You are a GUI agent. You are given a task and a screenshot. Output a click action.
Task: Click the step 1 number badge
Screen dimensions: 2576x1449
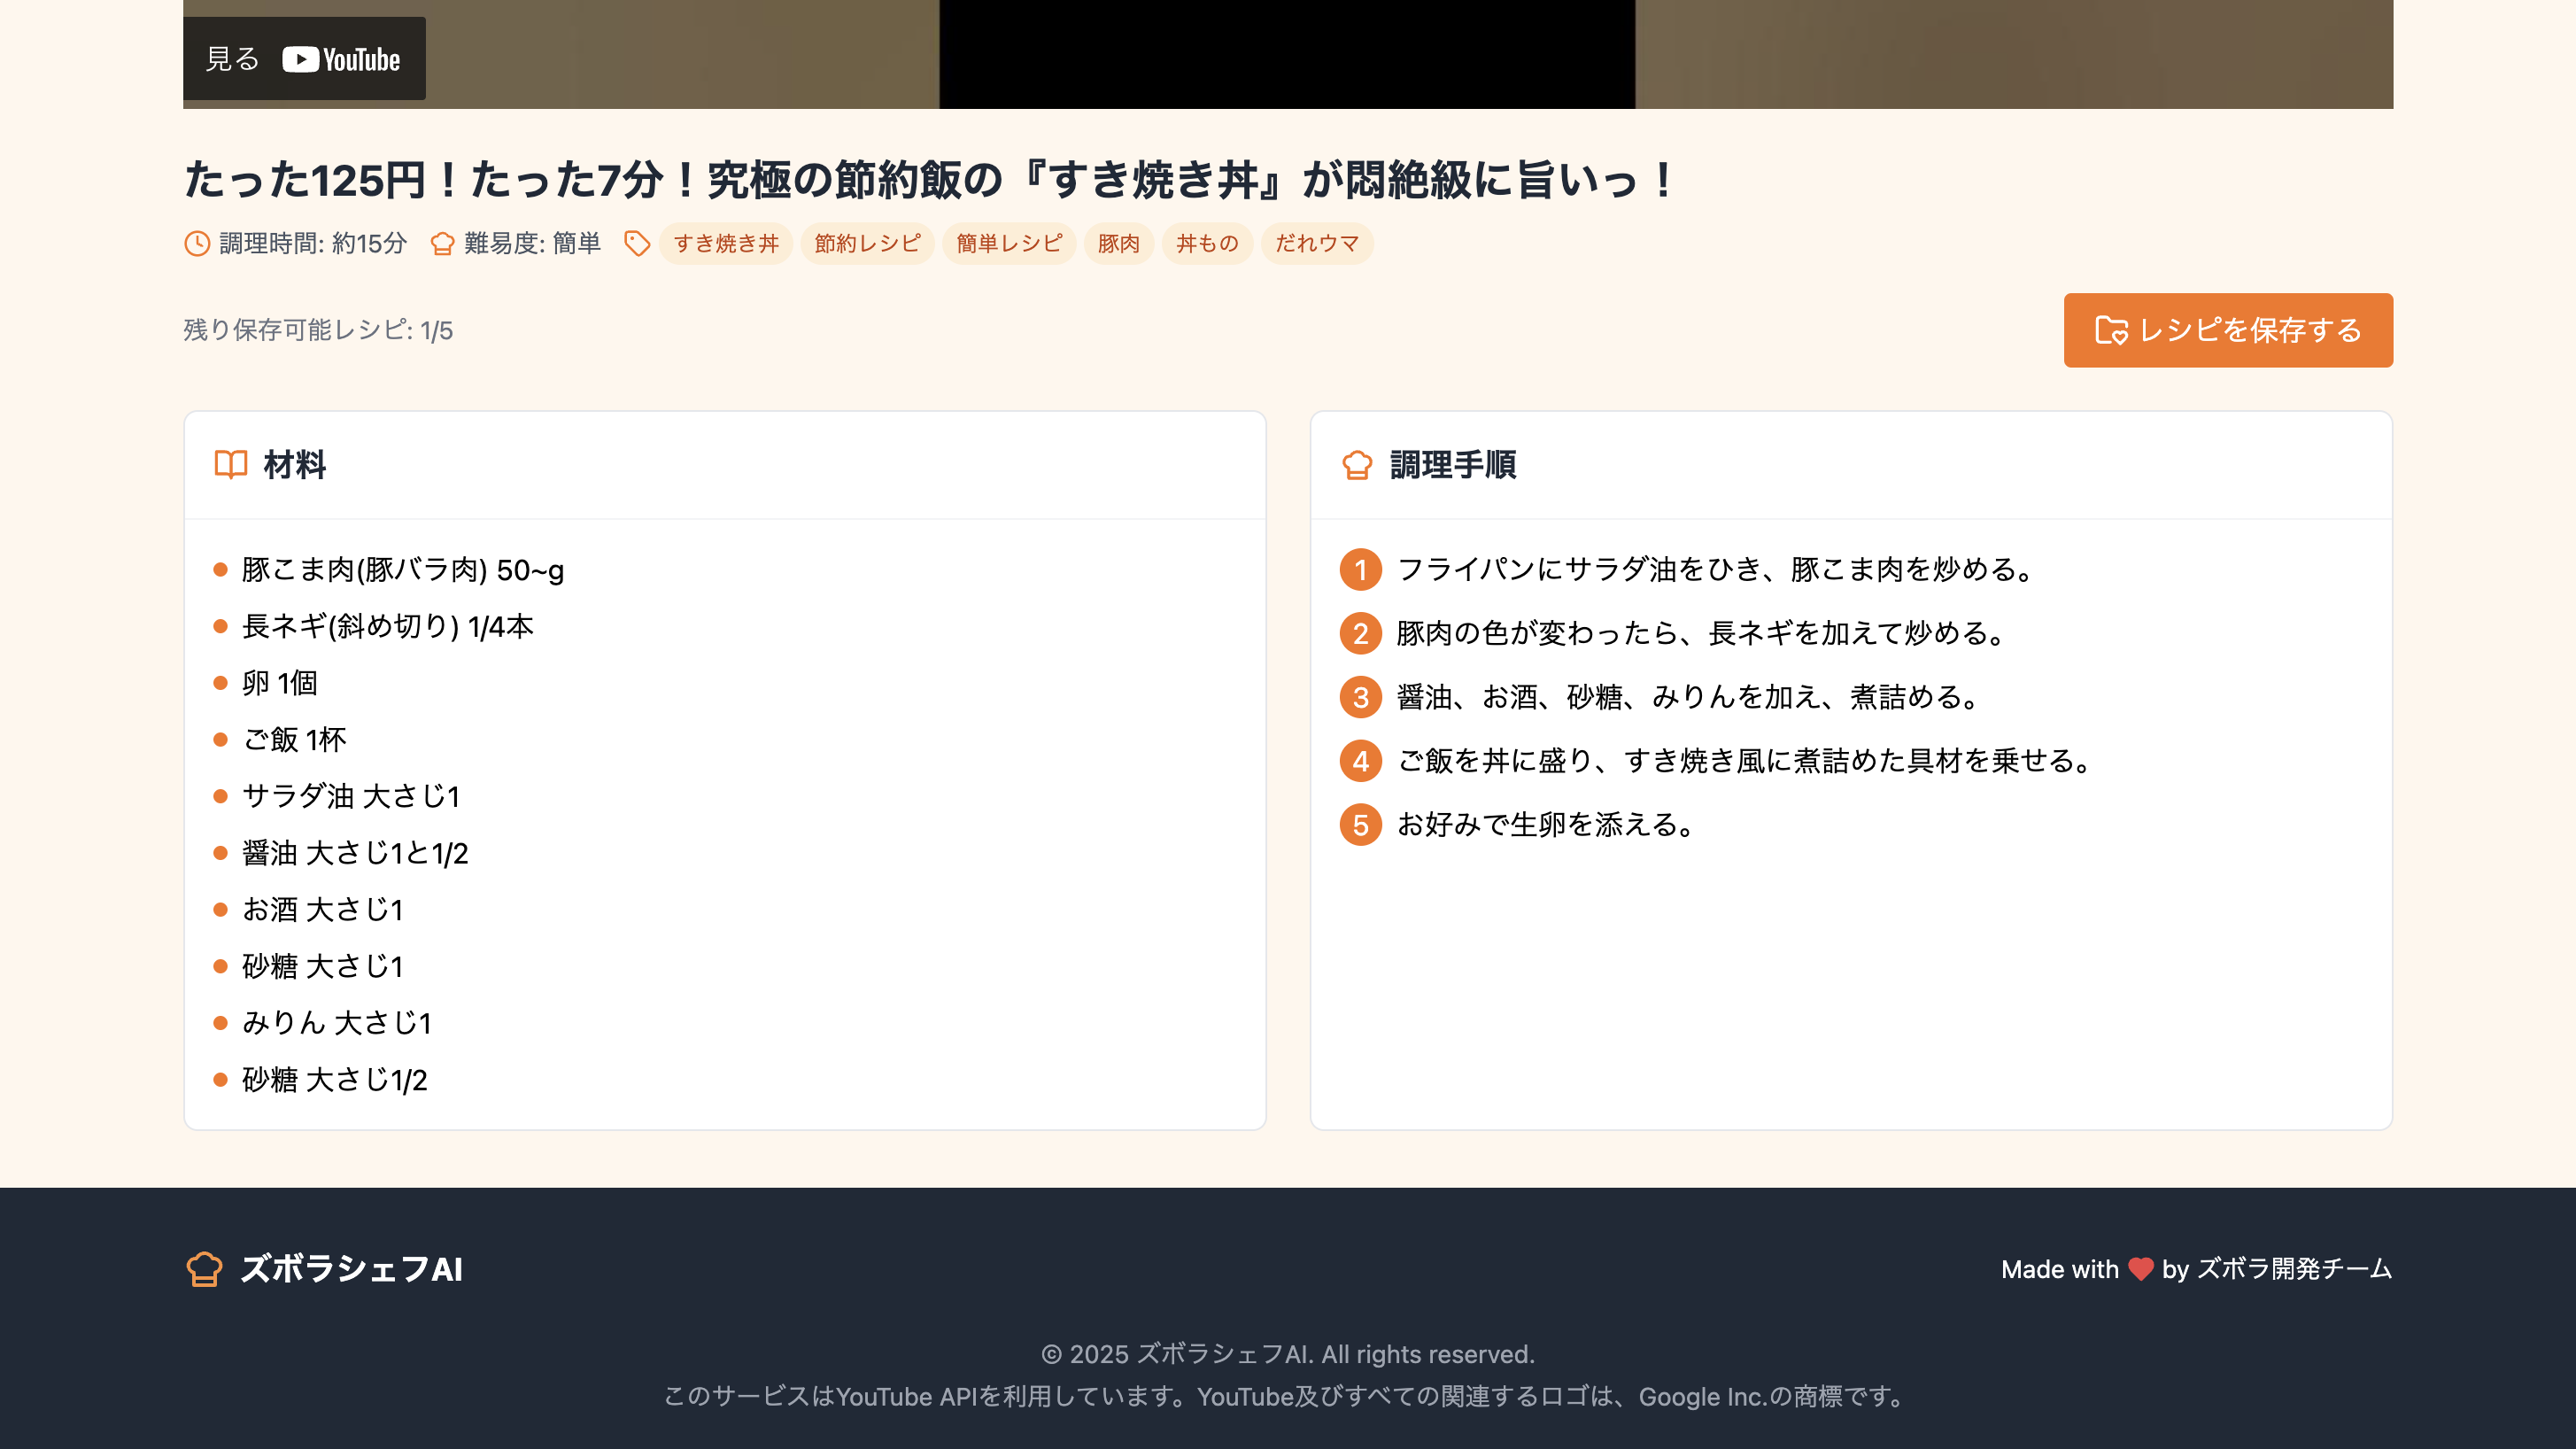[x=1360, y=570]
